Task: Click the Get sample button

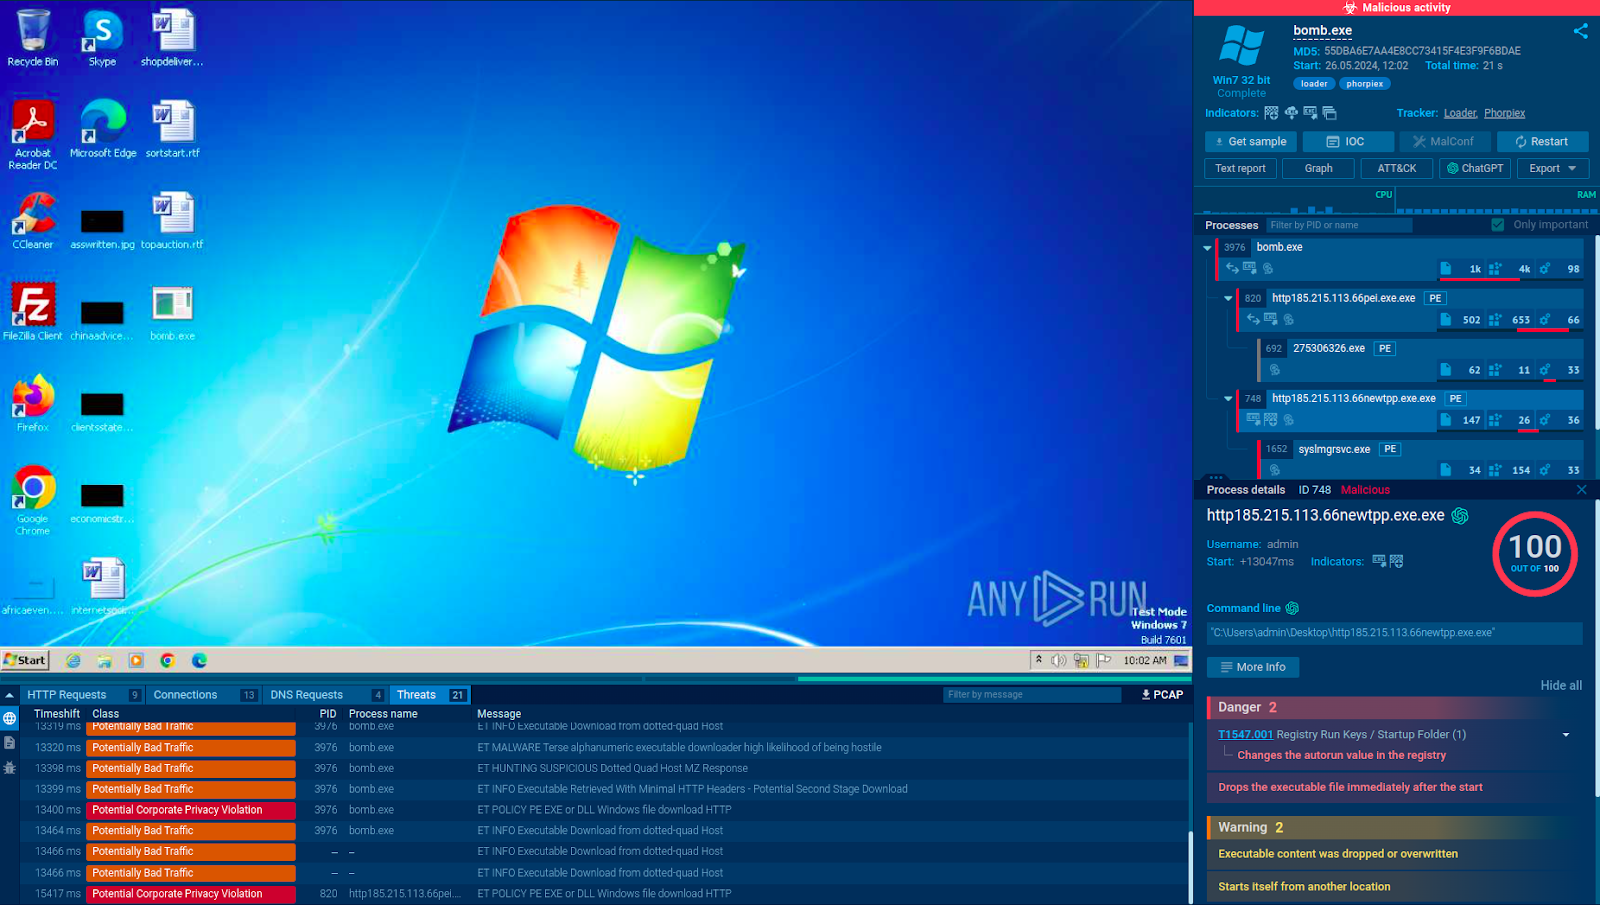Action: click(x=1250, y=142)
